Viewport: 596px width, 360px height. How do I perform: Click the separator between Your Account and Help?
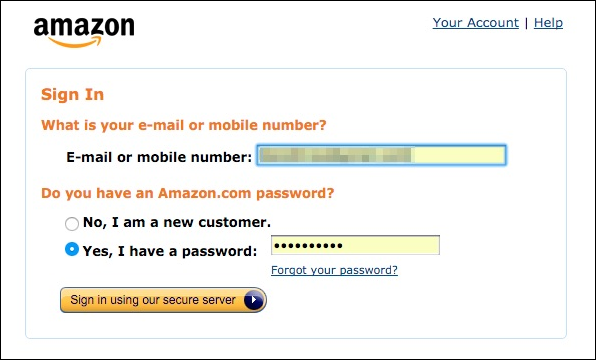pos(526,23)
